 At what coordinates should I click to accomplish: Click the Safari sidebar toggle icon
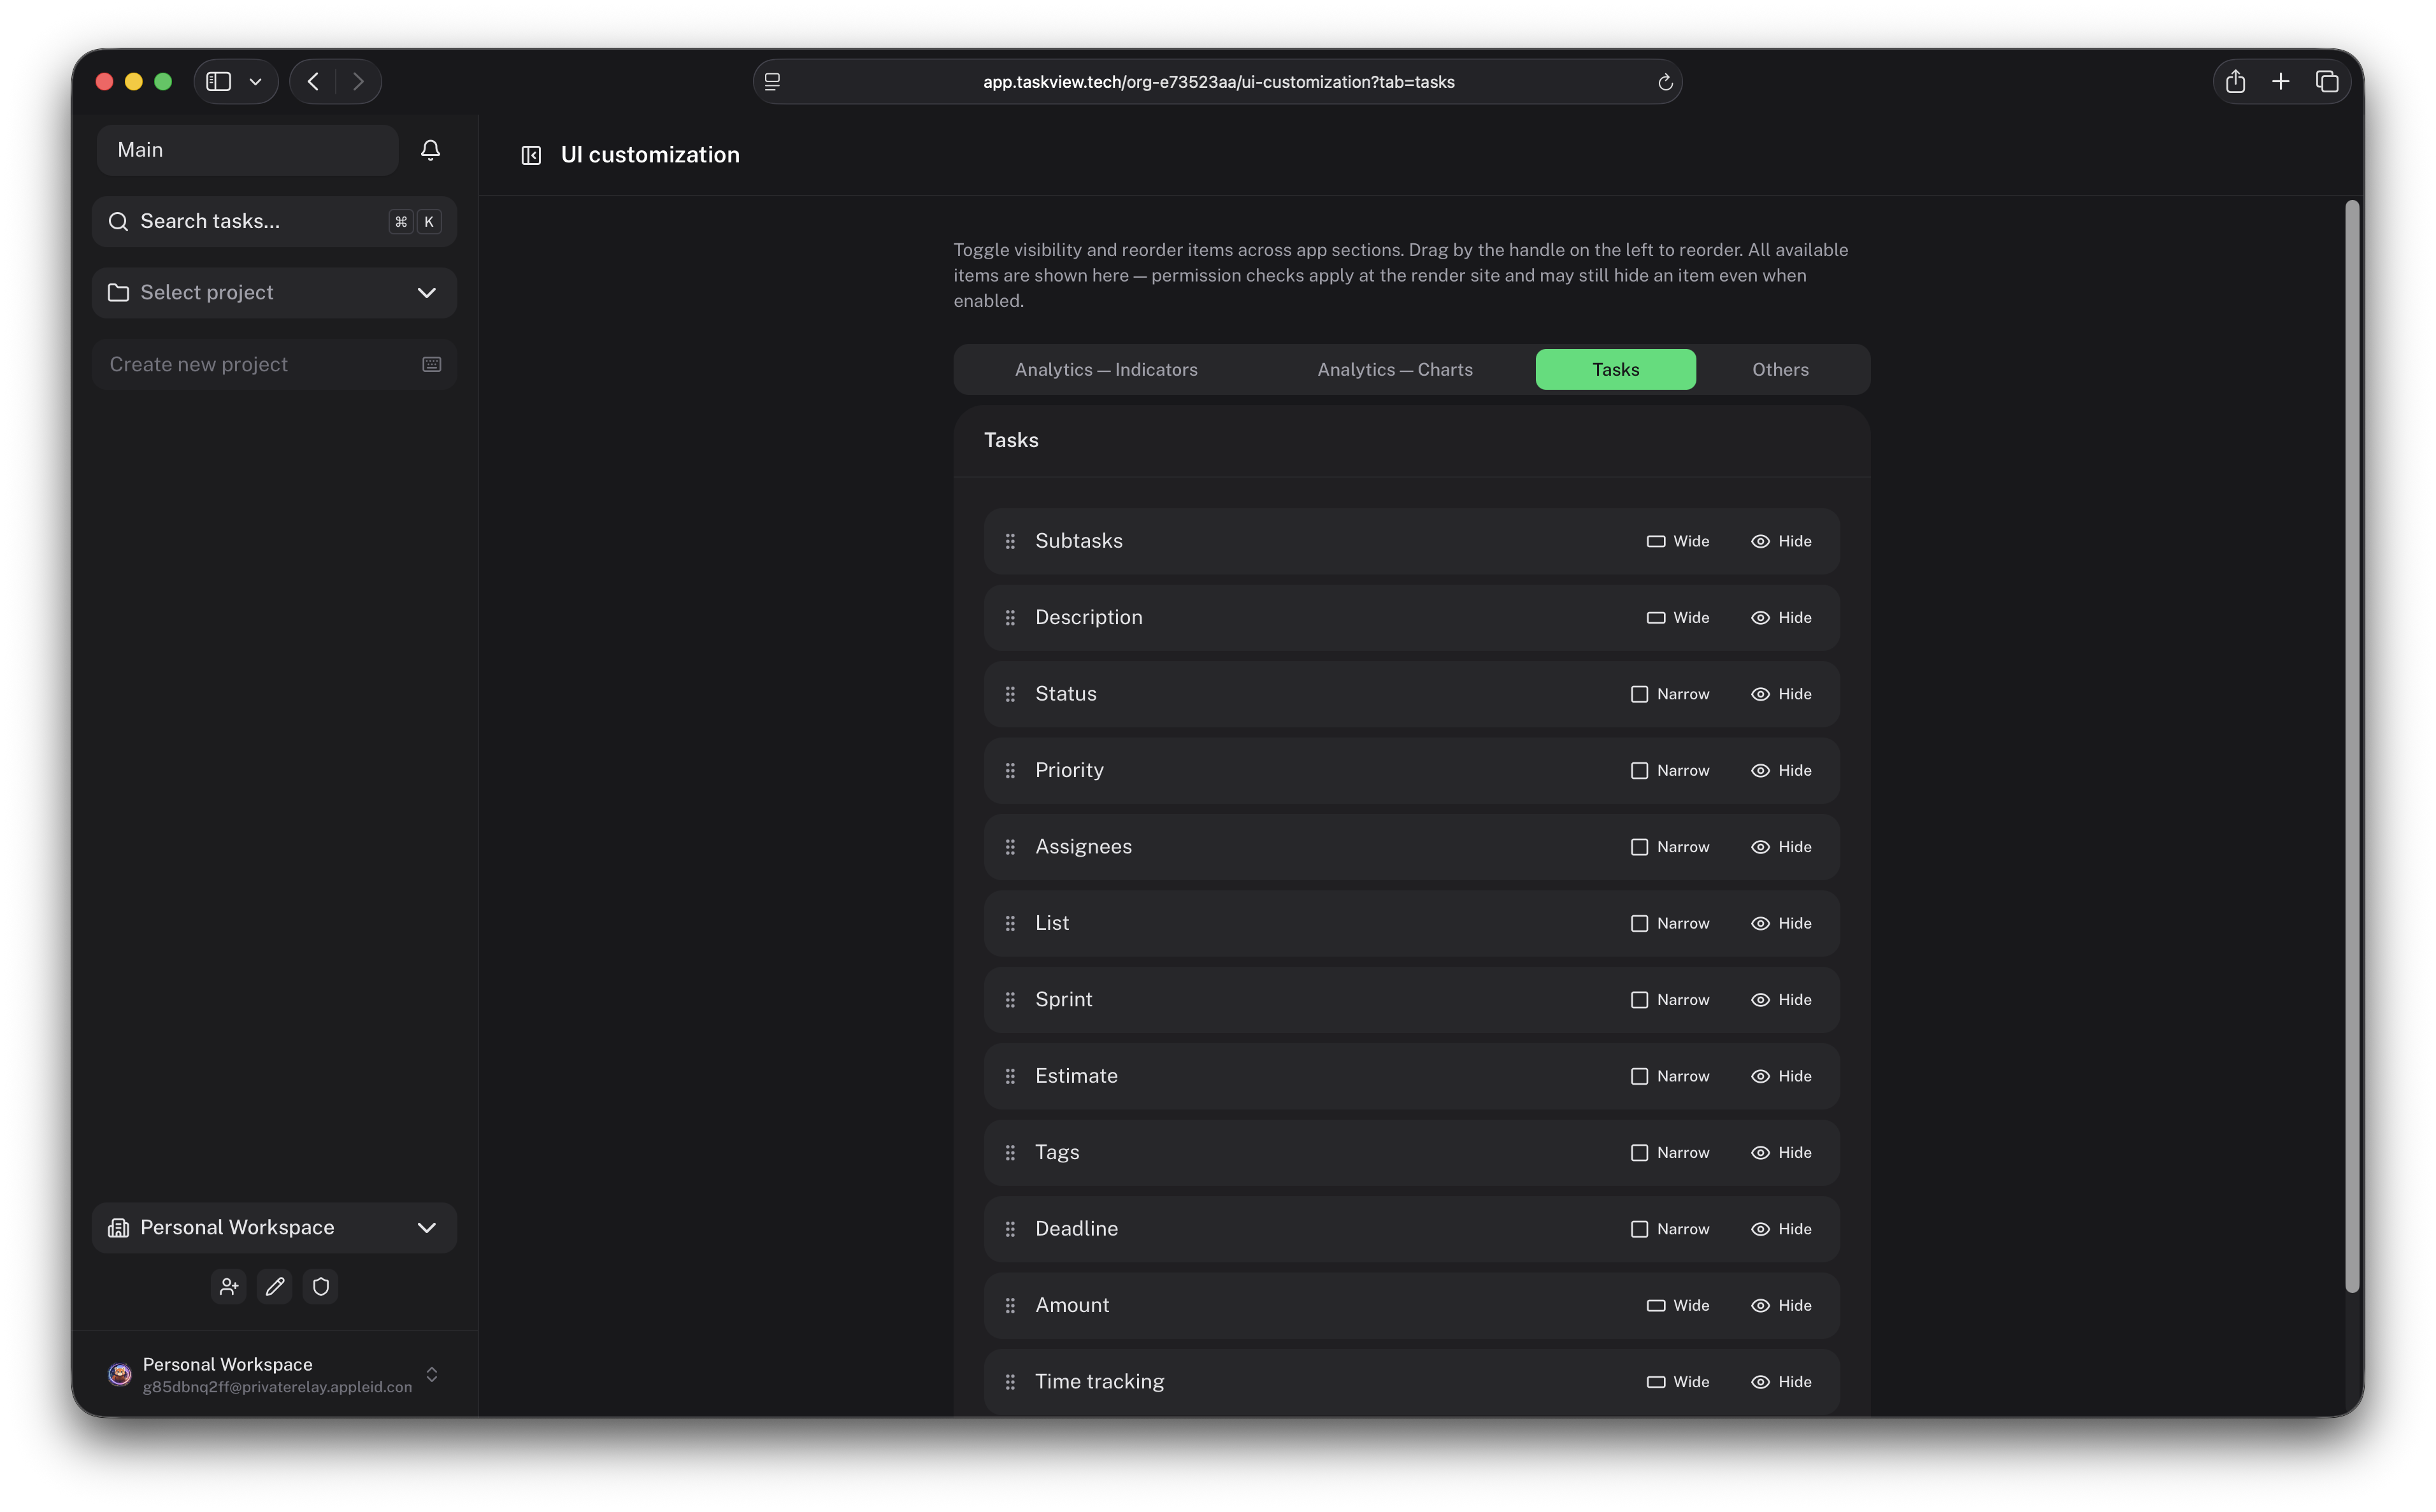coord(219,82)
